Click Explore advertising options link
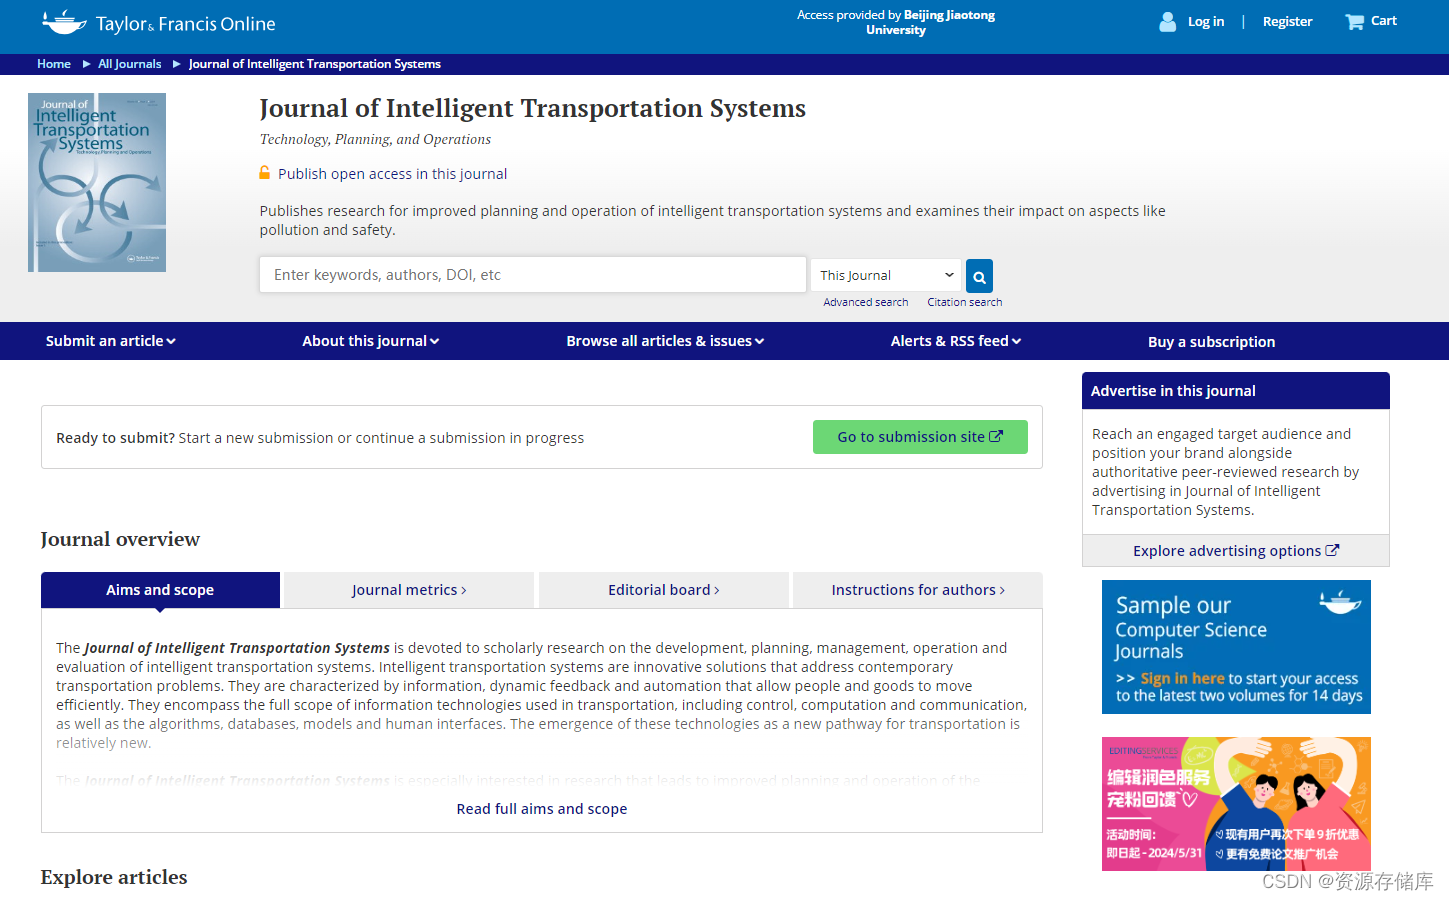This screenshot has height=900, width=1449. pyautogui.click(x=1236, y=551)
